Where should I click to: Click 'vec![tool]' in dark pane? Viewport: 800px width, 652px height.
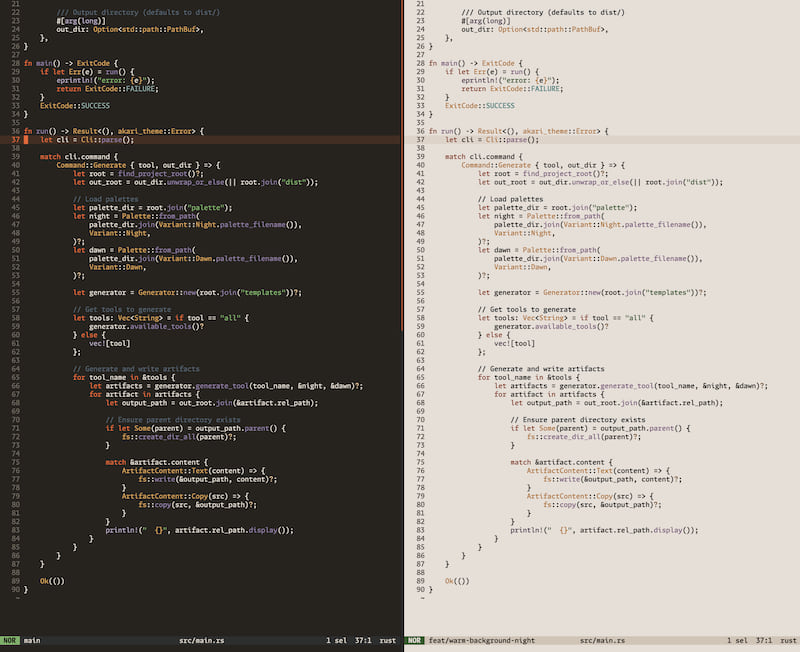(x=108, y=343)
